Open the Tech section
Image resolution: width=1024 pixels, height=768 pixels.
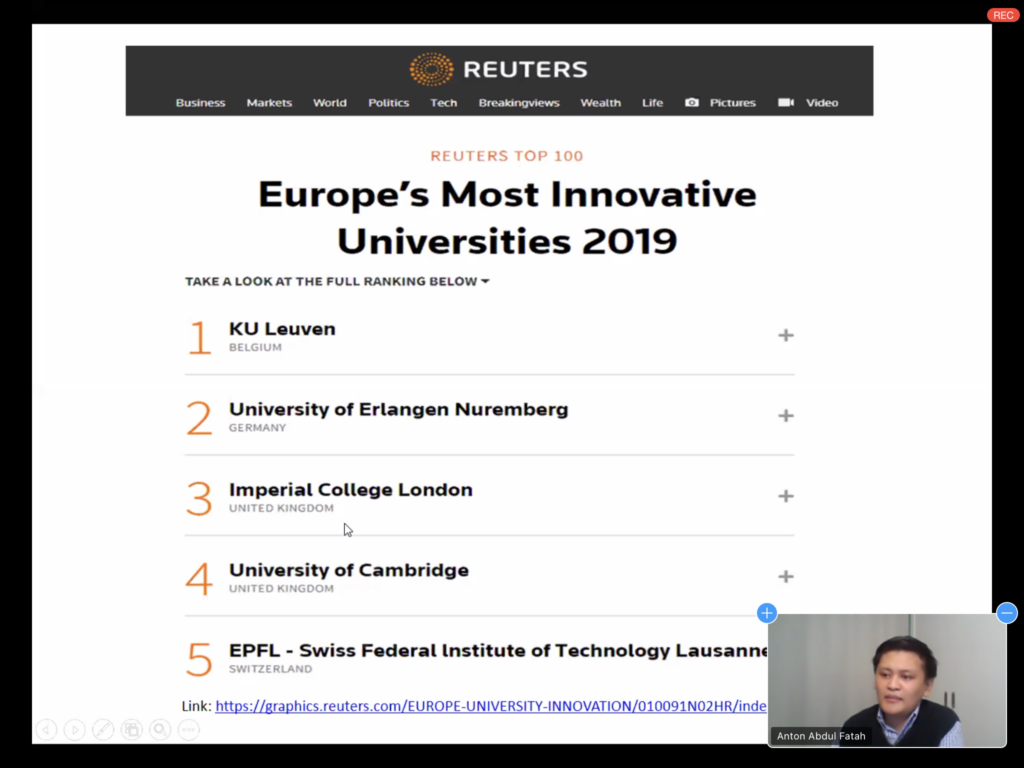[x=443, y=103]
